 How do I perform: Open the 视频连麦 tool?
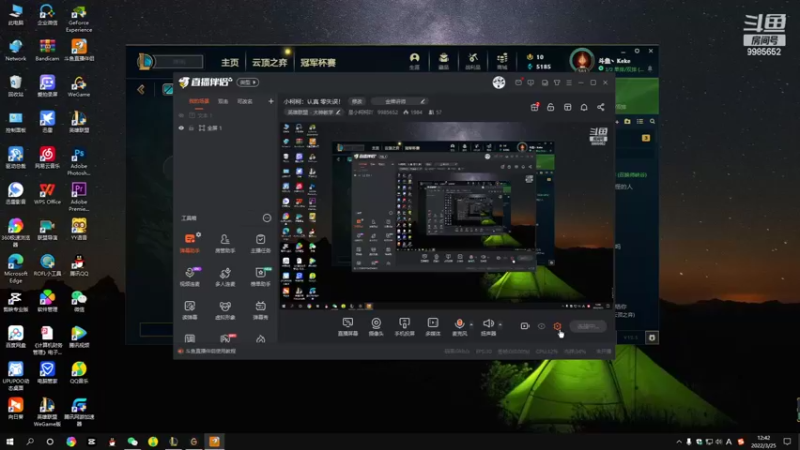coord(190,276)
